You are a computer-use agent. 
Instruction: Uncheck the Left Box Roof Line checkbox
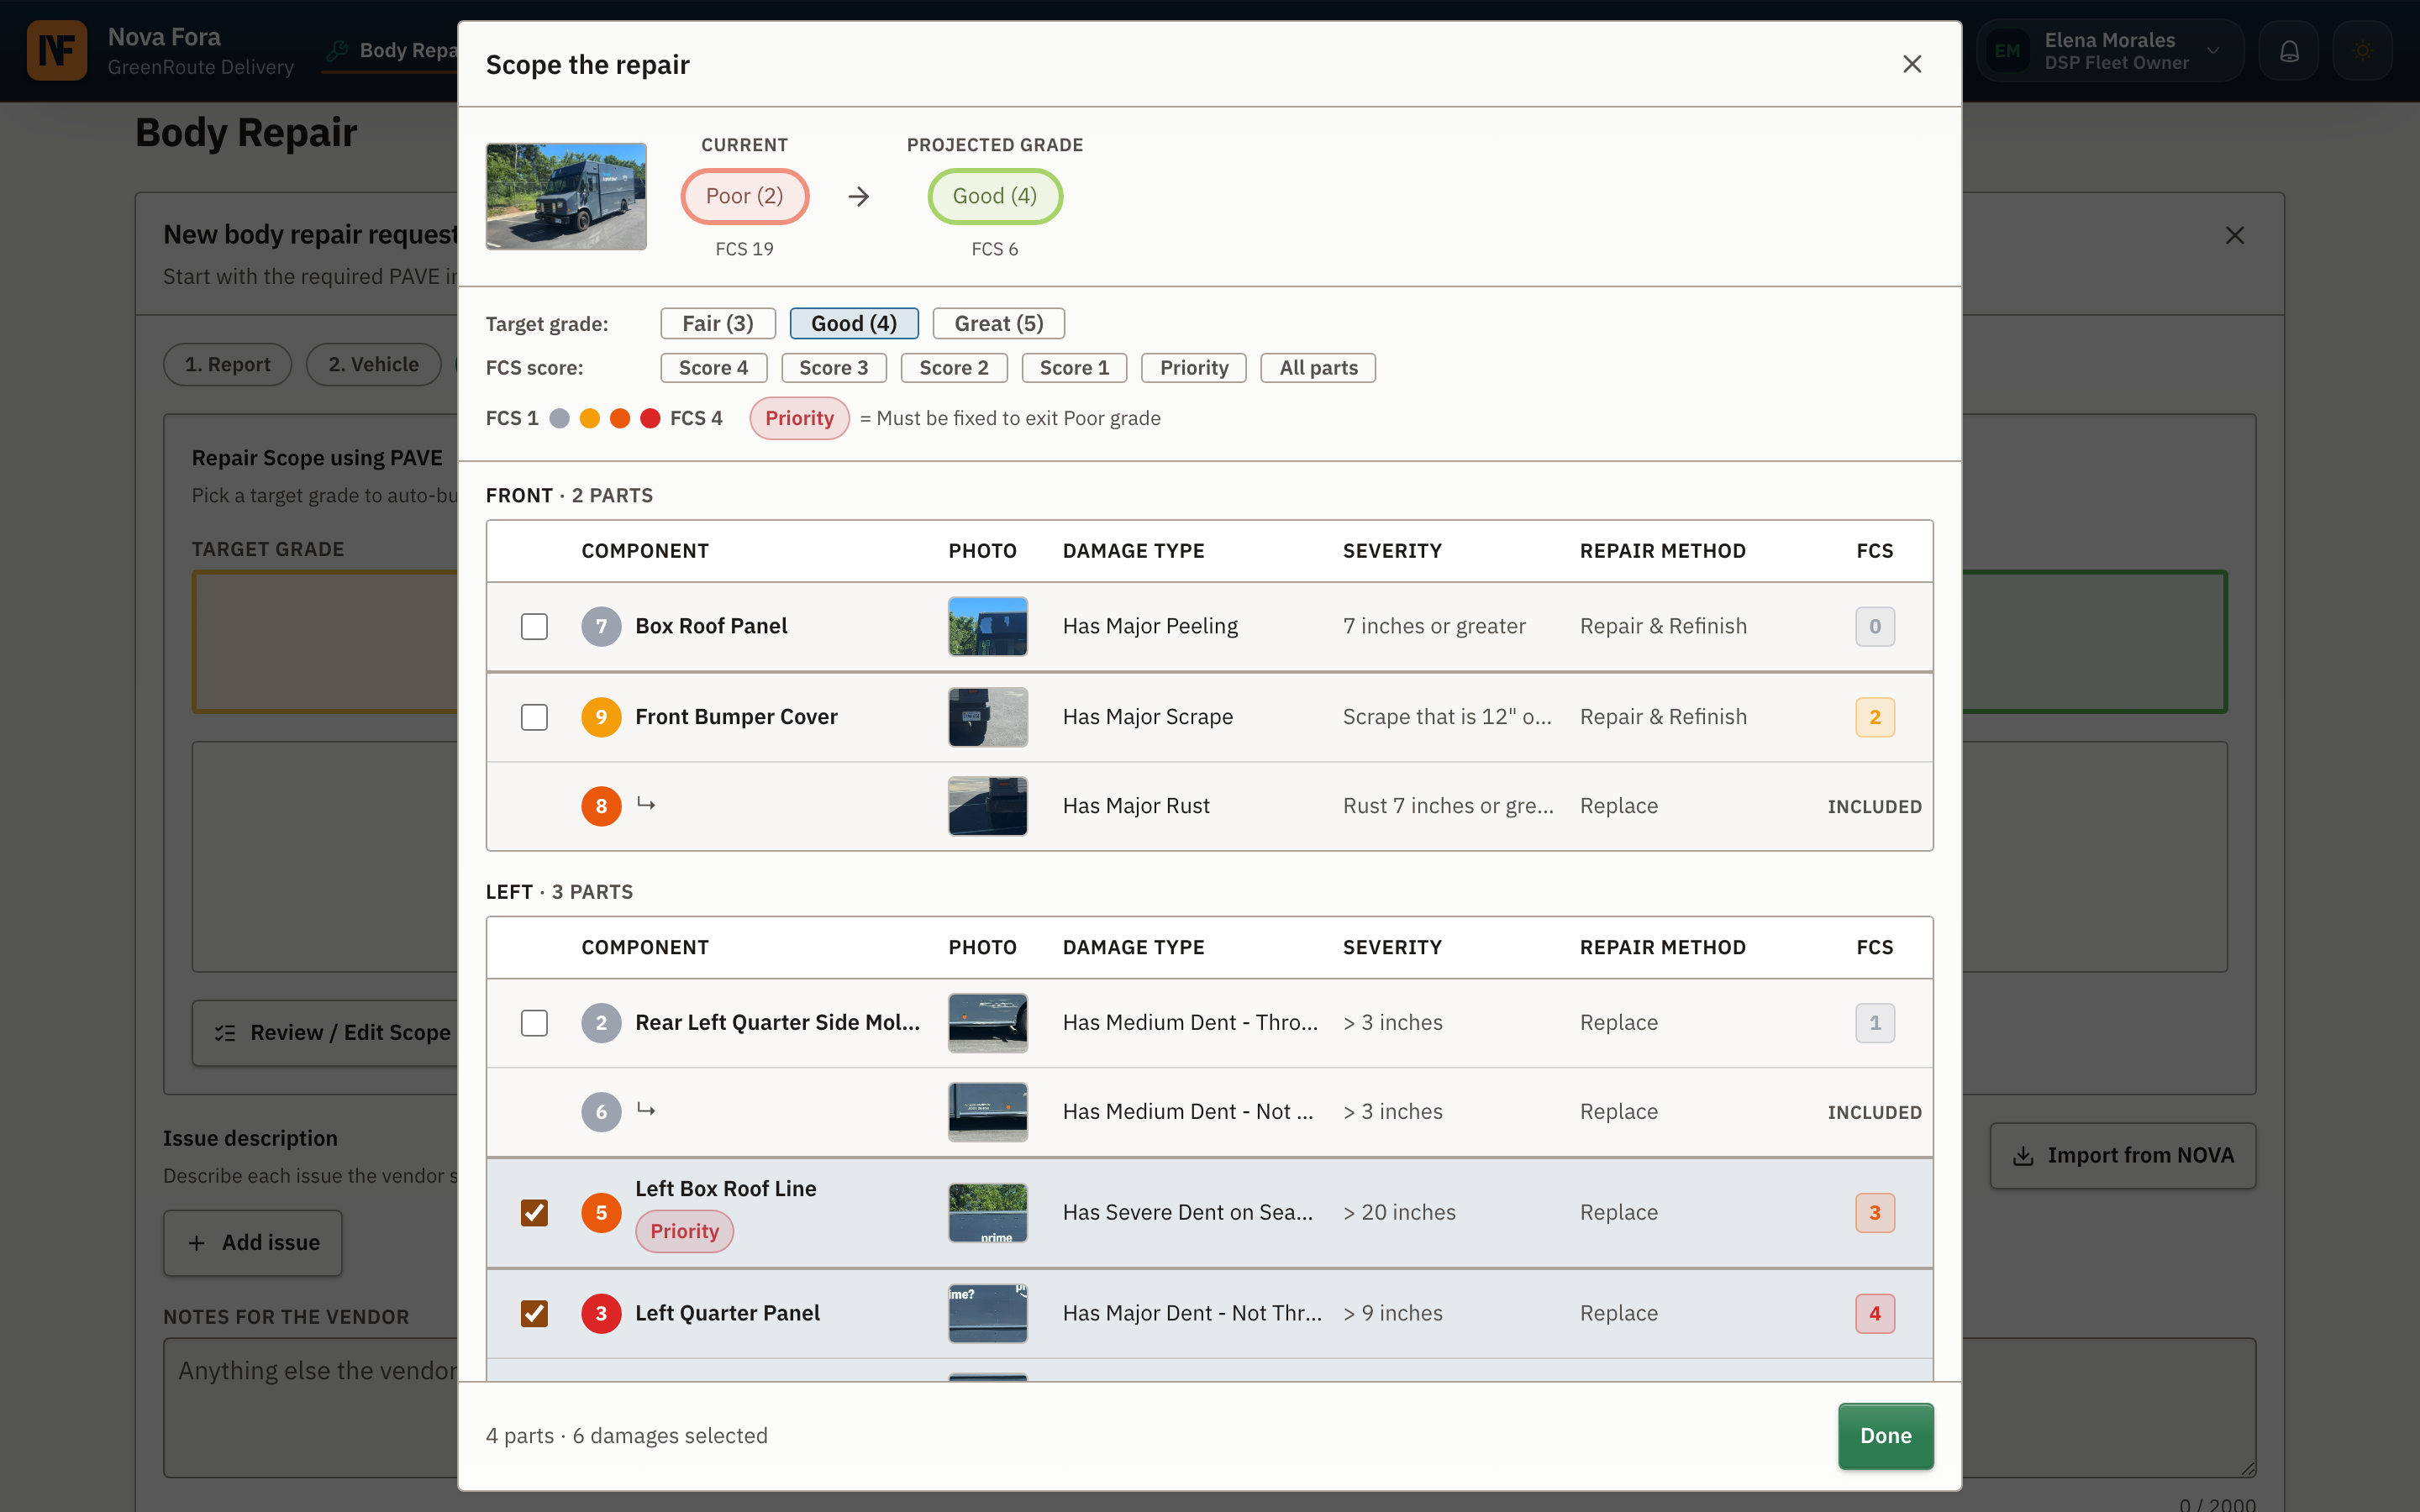point(534,1213)
